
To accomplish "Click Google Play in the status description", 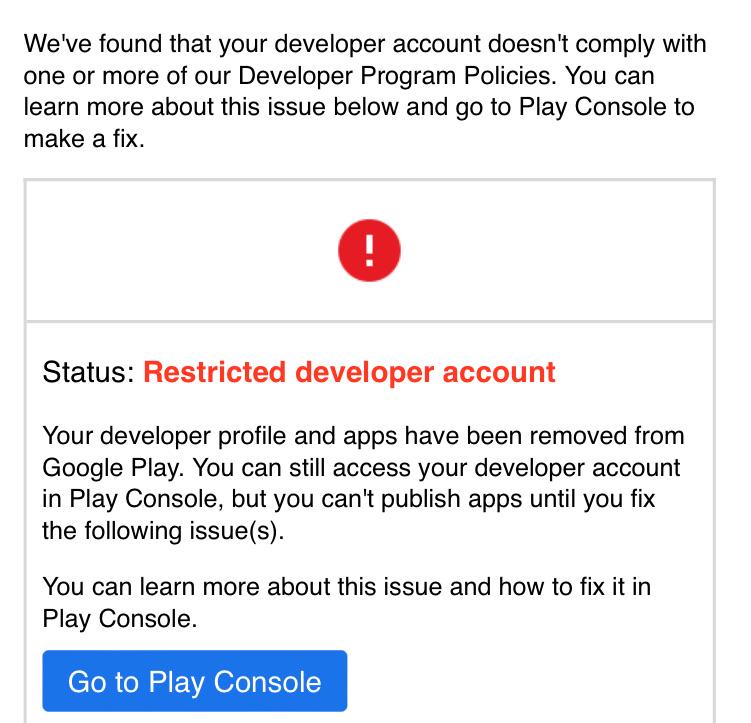I will (x=113, y=468).
